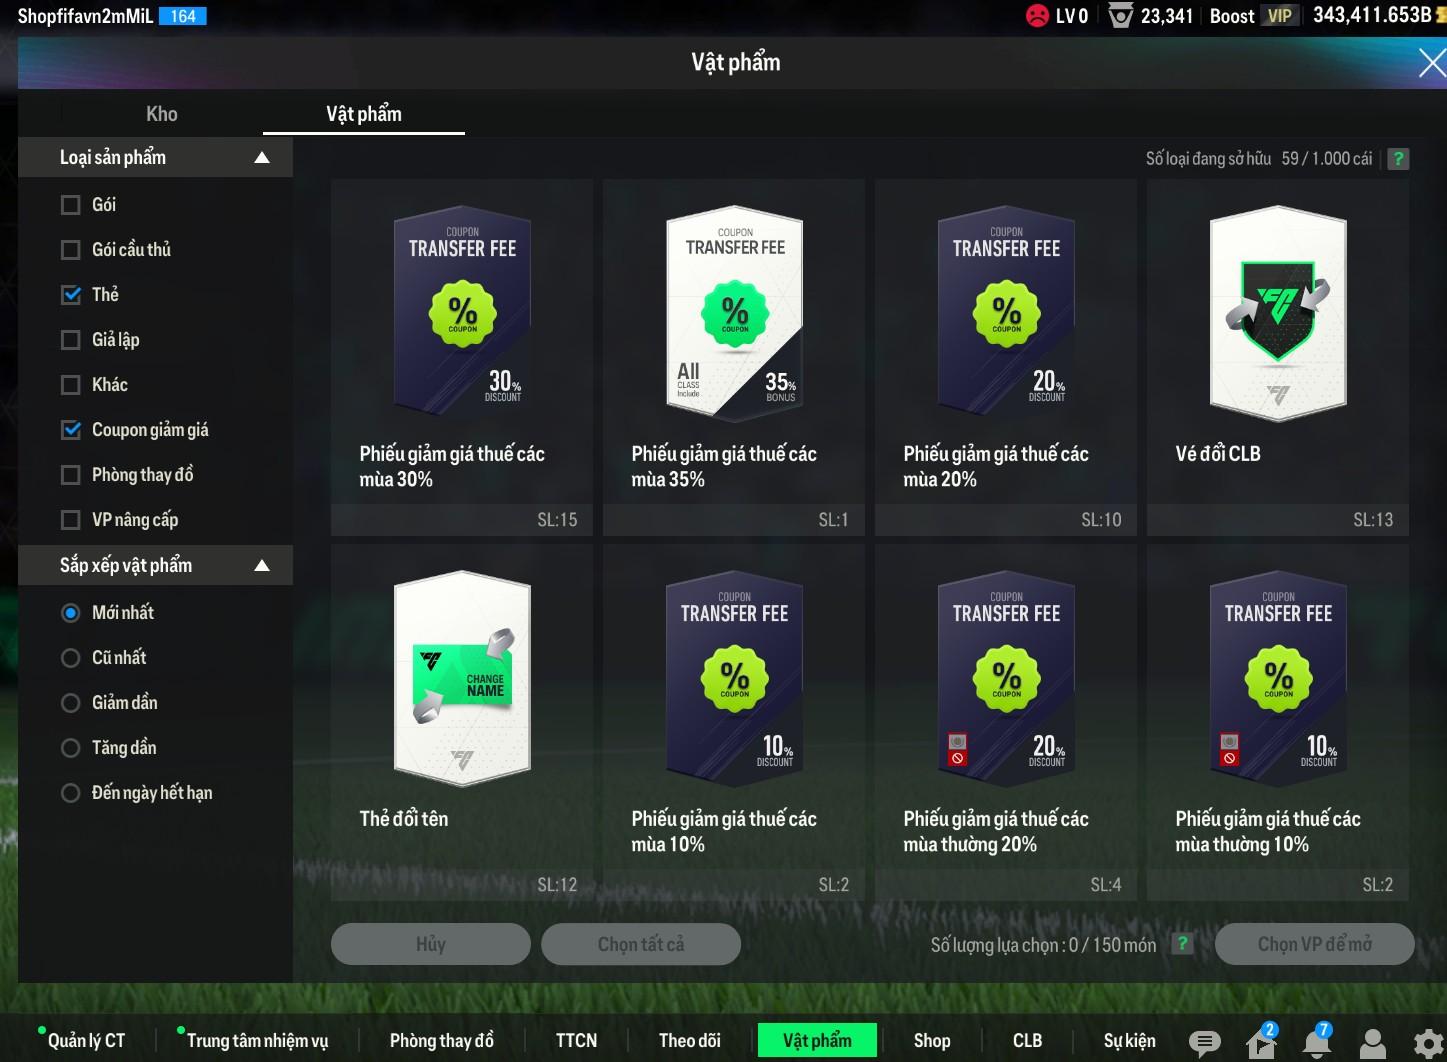Open the notifications bell icon
This screenshot has height=1062, width=1447.
[1317, 1043]
